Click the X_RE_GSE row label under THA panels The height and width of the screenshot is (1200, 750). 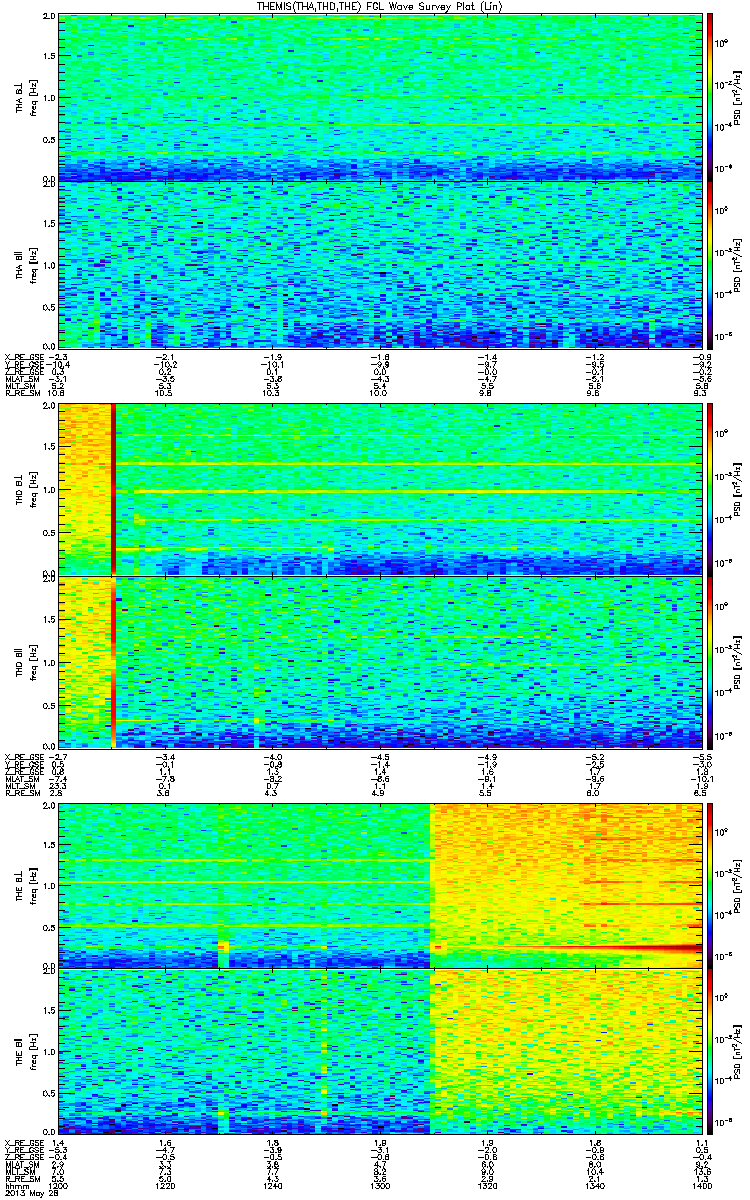click(x=23, y=357)
